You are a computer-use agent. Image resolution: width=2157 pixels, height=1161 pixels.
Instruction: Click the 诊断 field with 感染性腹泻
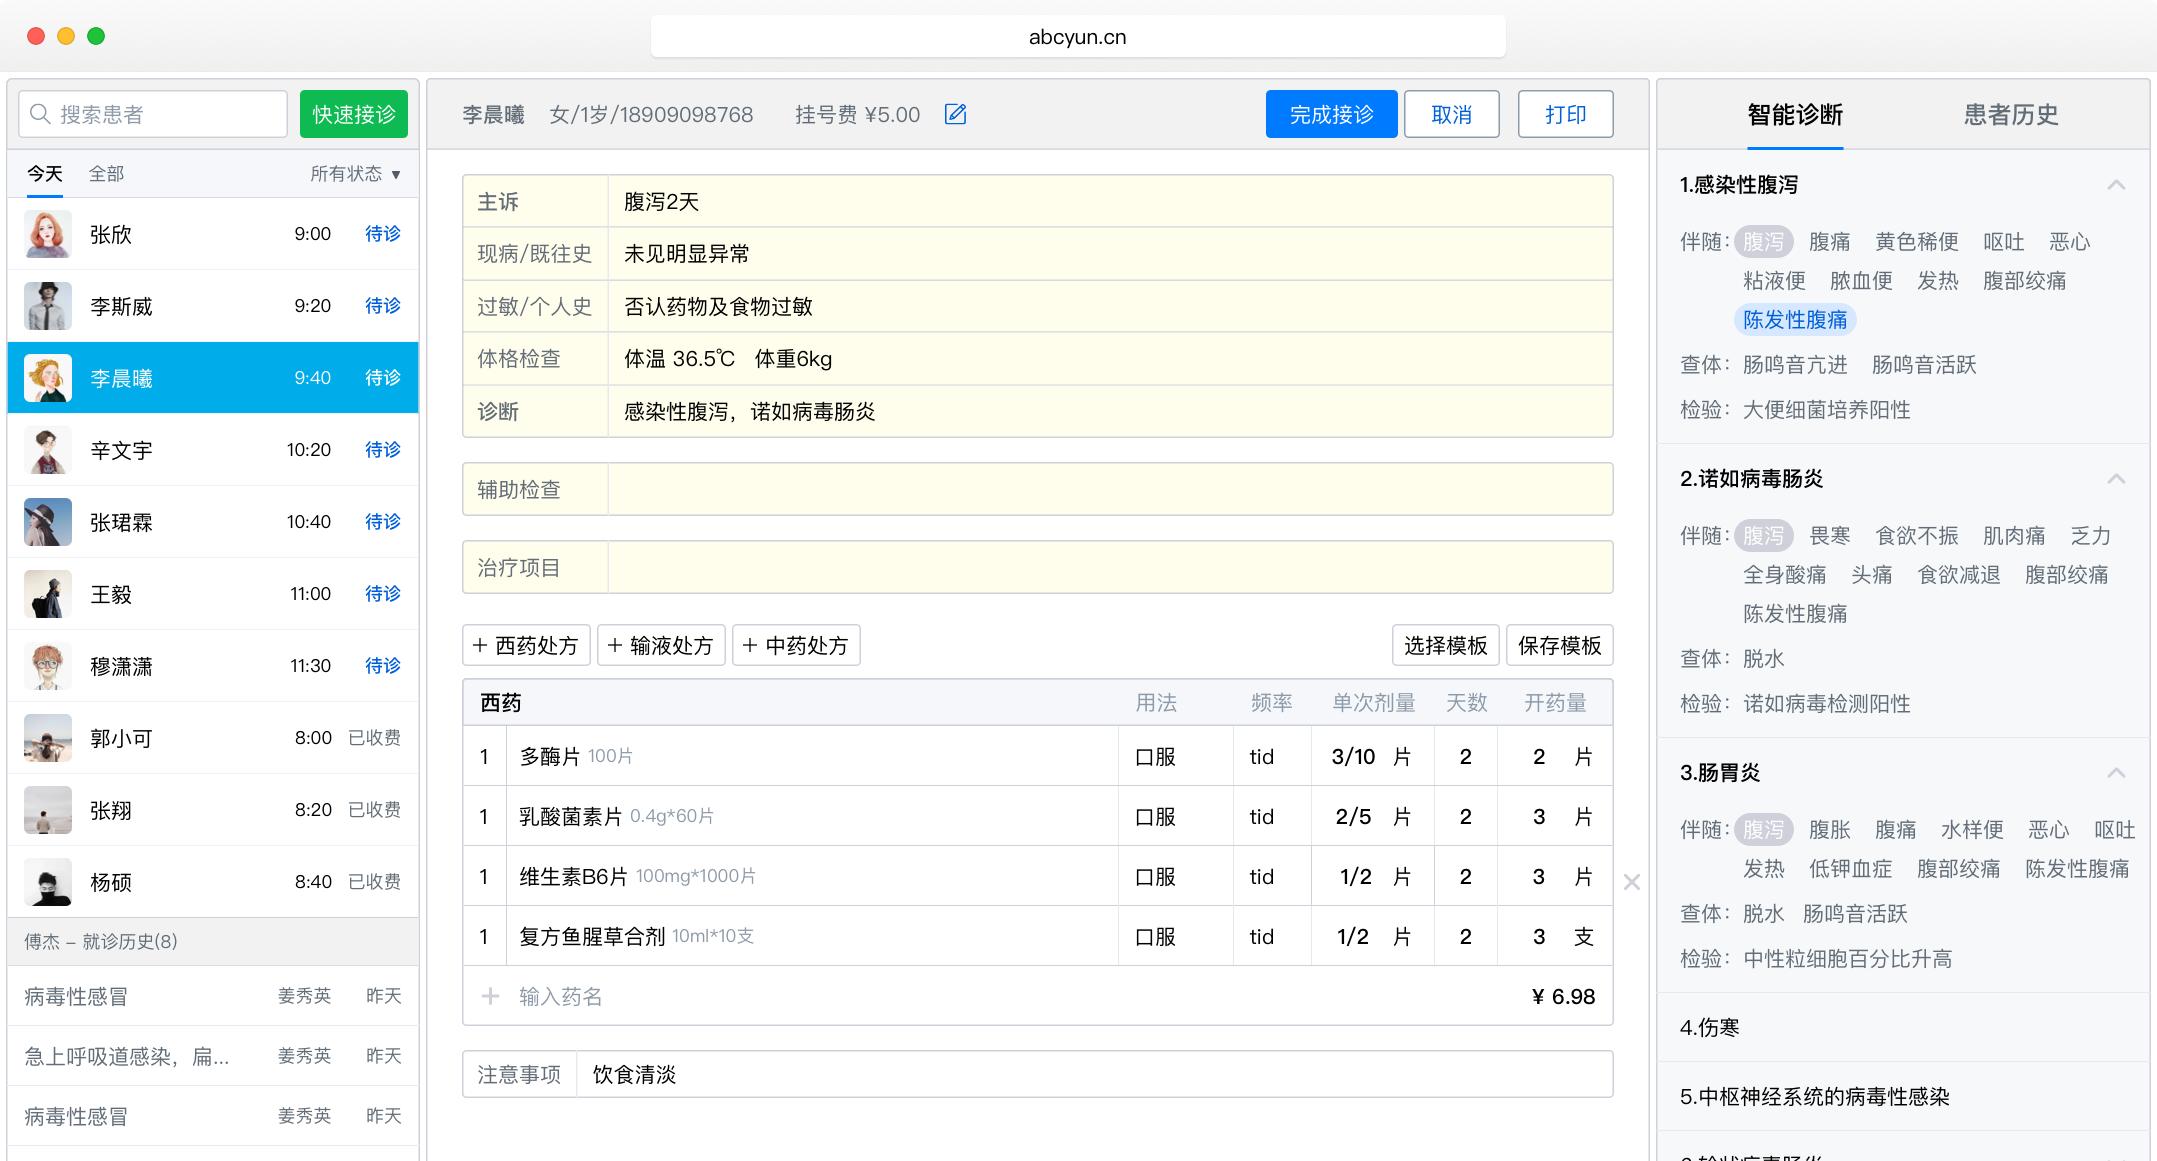tap(1110, 411)
